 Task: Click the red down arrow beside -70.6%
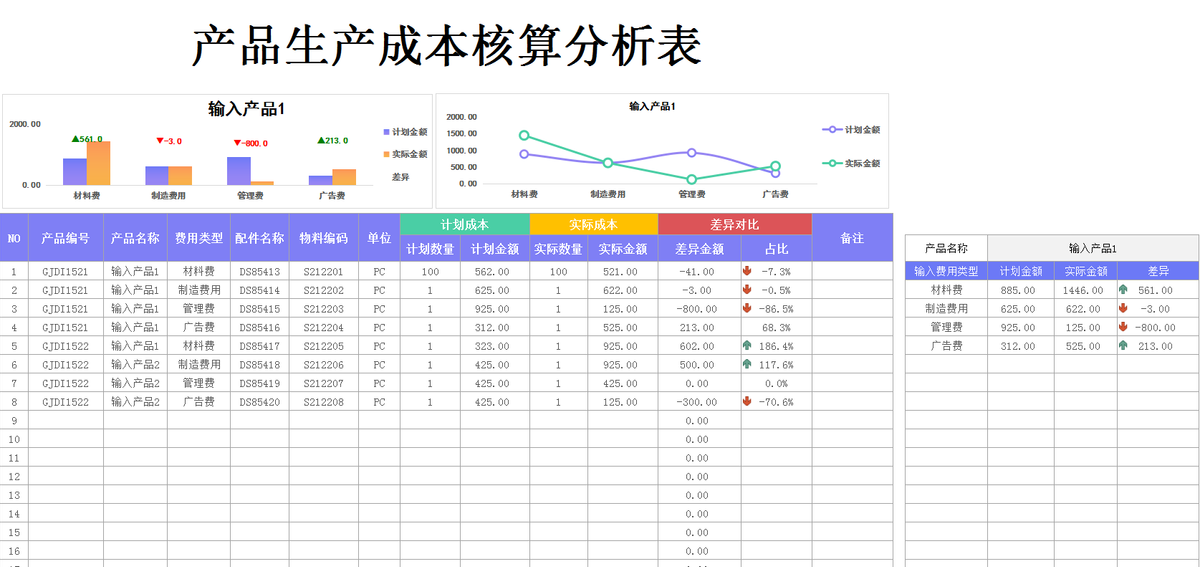pyautogui.click(x=747, y=402)
